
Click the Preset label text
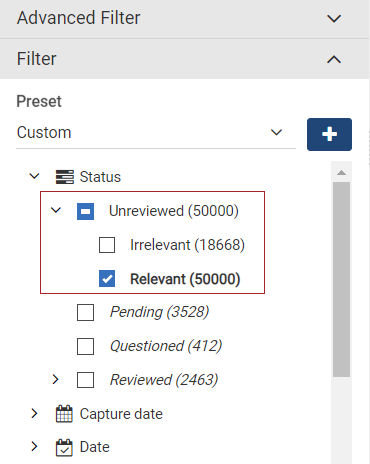(39, 101)
